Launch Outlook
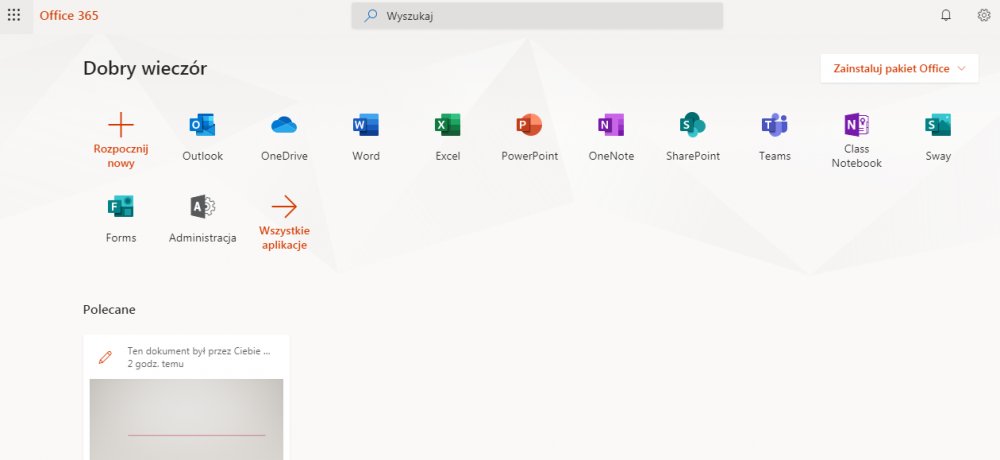This screenshot has height=460, width=1000. coord(202,125)
